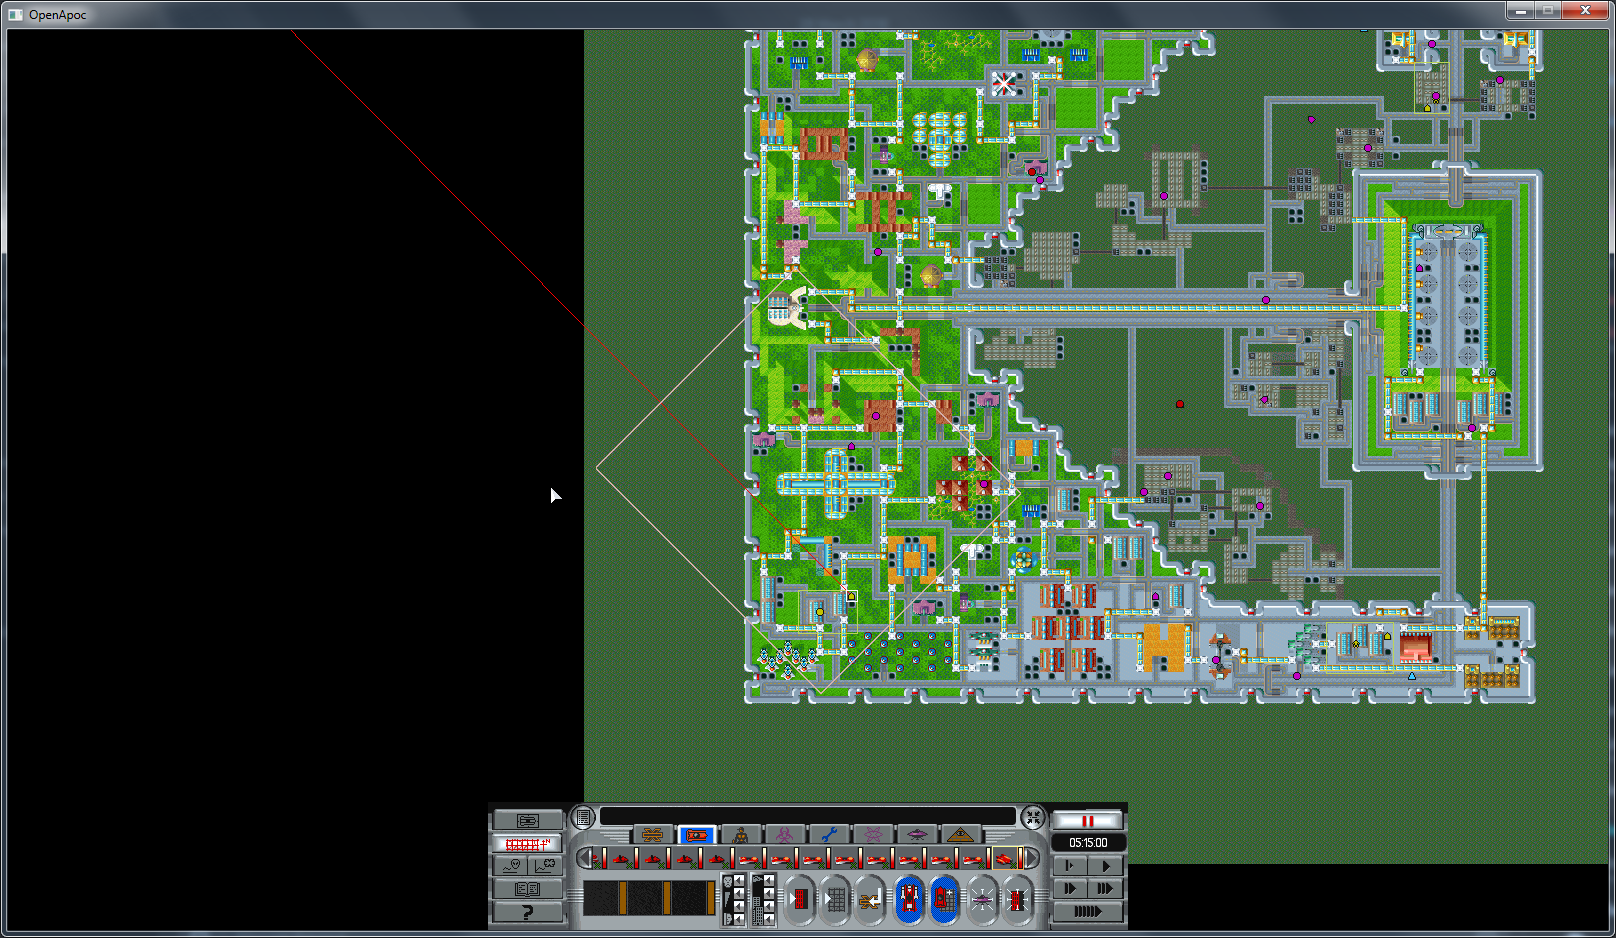
Task: Set aggressive attack mode, top arrow
Action: click(739, 881)
